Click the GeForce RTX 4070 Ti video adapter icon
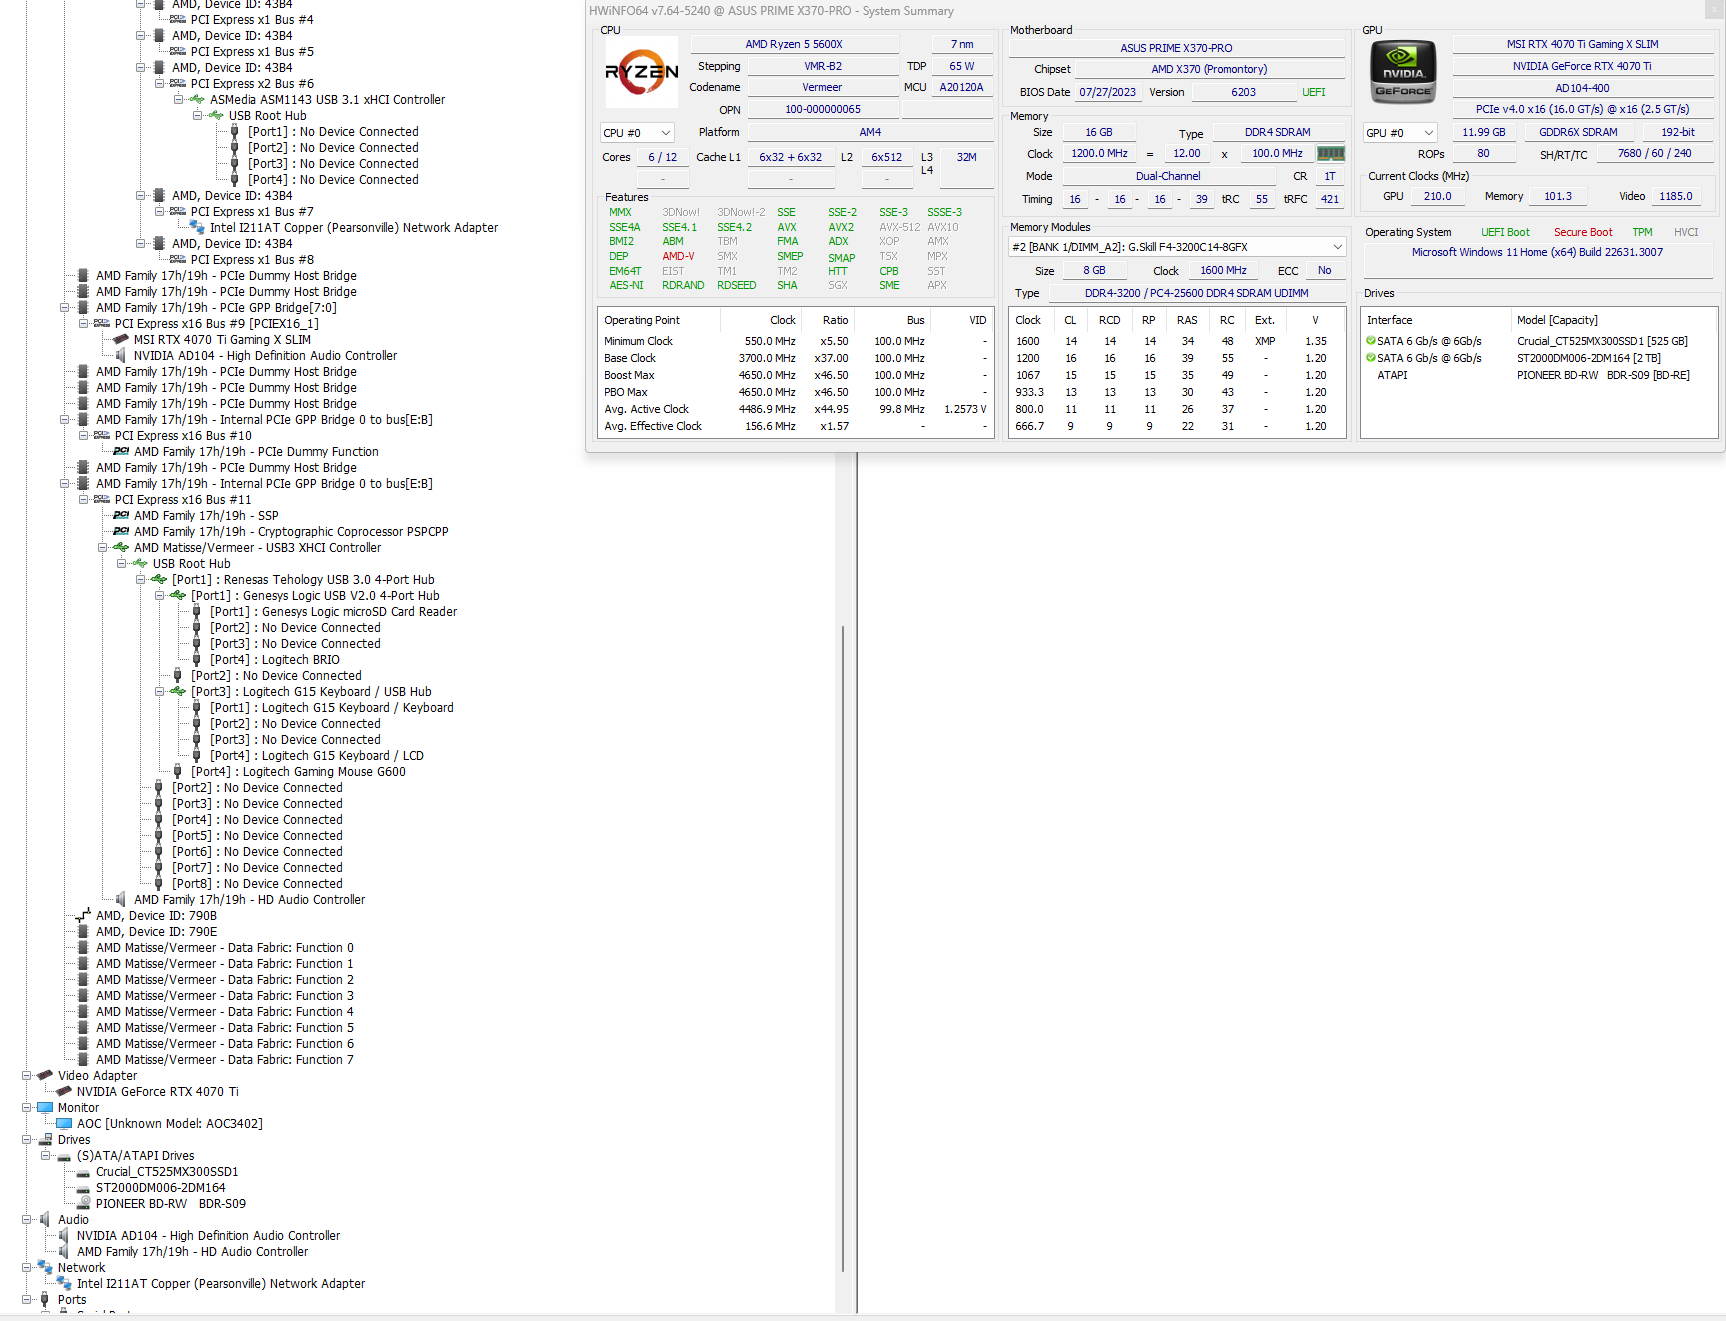Viewport: 1726px width, 1321px height. click(x=64, y=1092)
